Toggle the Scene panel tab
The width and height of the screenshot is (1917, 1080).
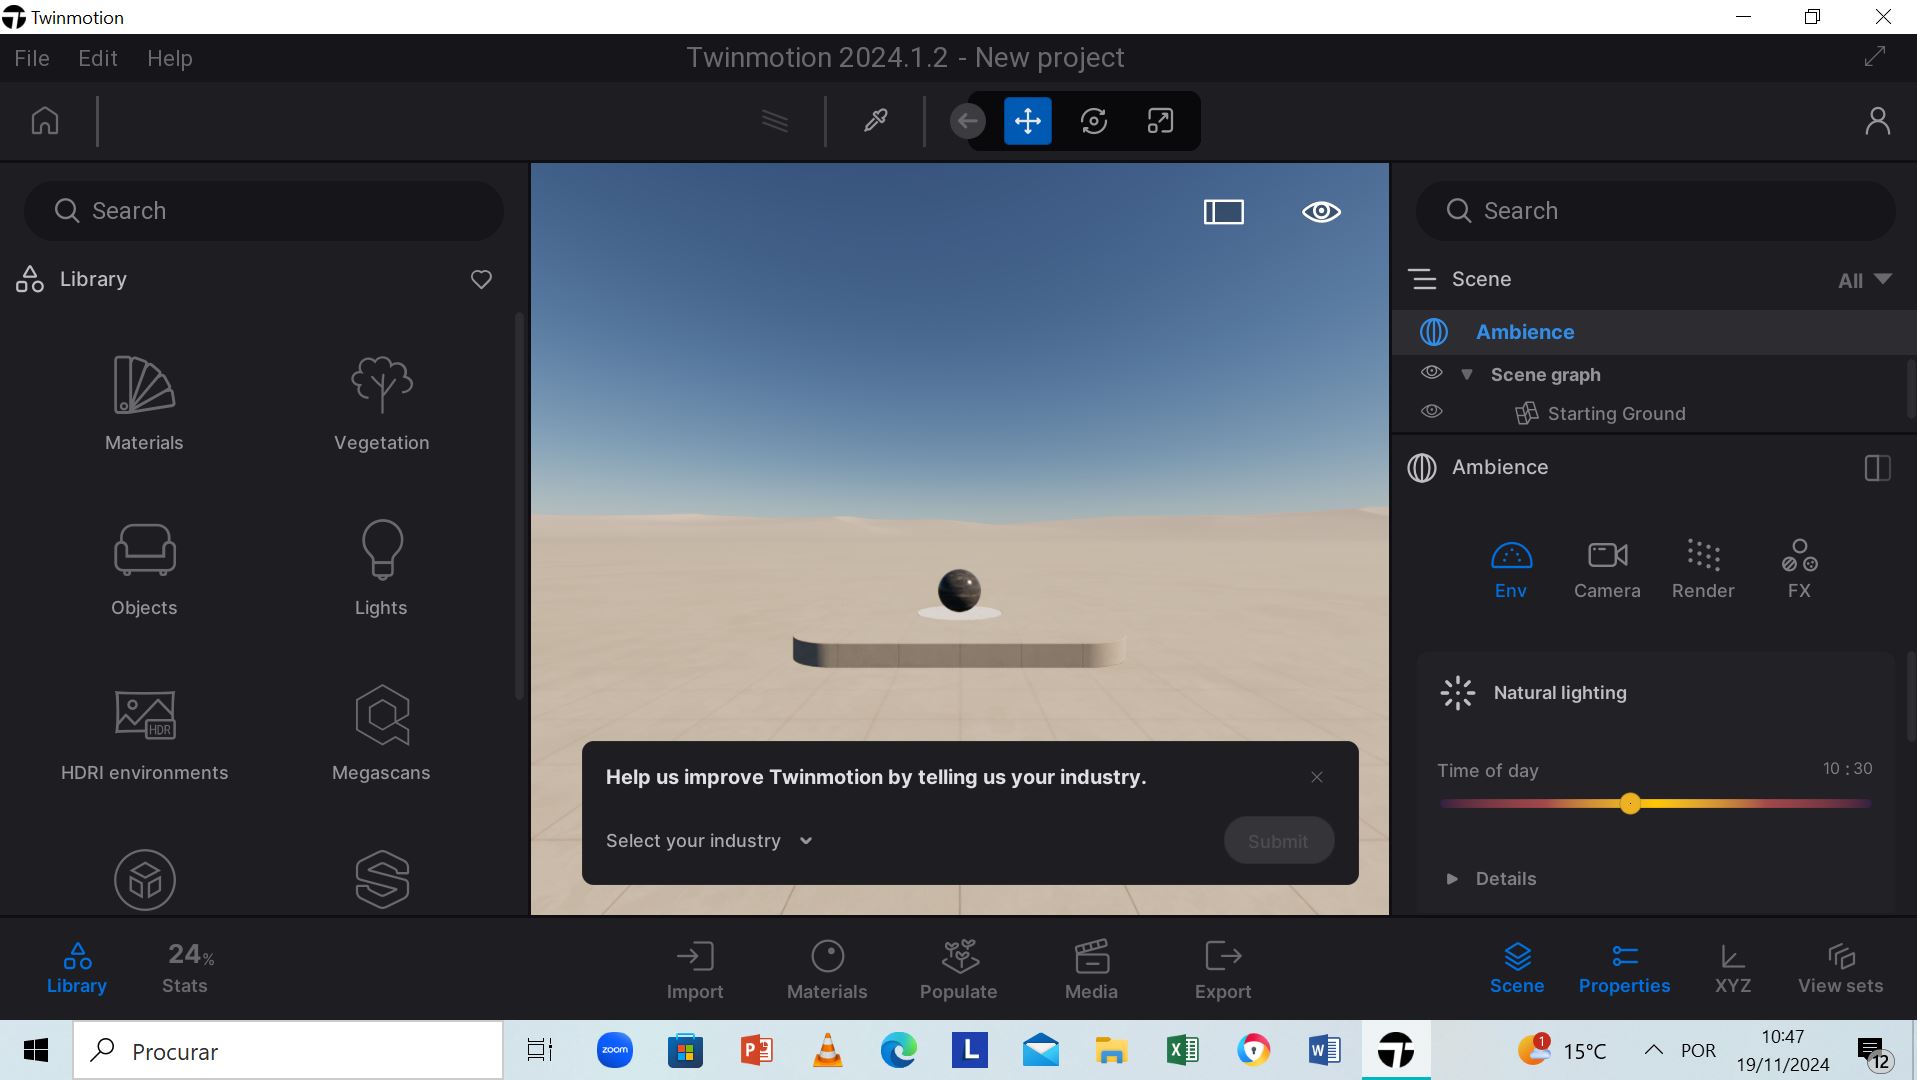pyautogui.click(x=1517, y=968)
